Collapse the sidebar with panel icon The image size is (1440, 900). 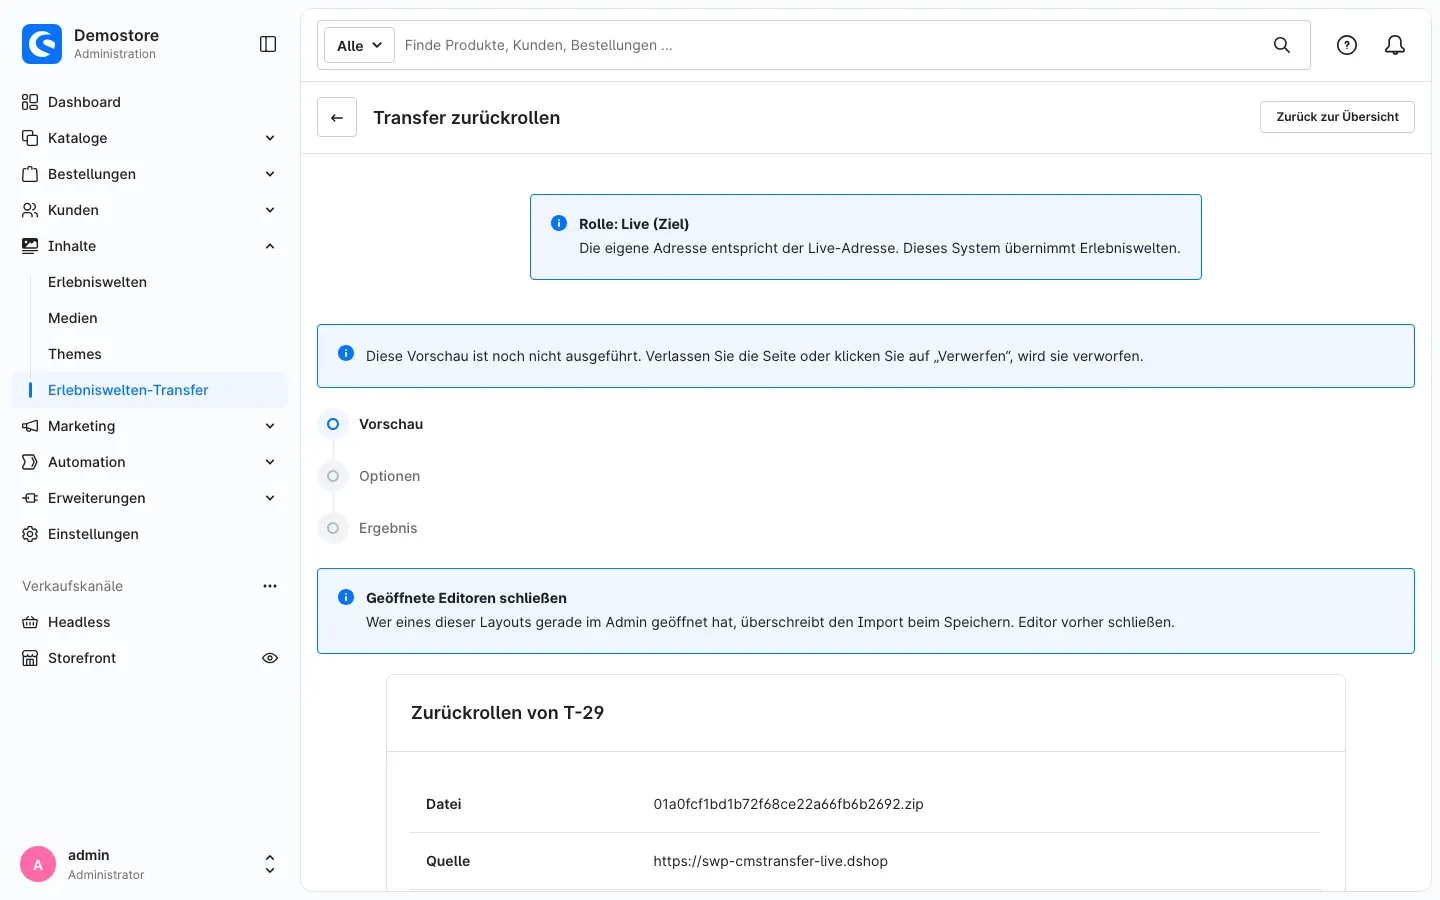click(268, 44)
